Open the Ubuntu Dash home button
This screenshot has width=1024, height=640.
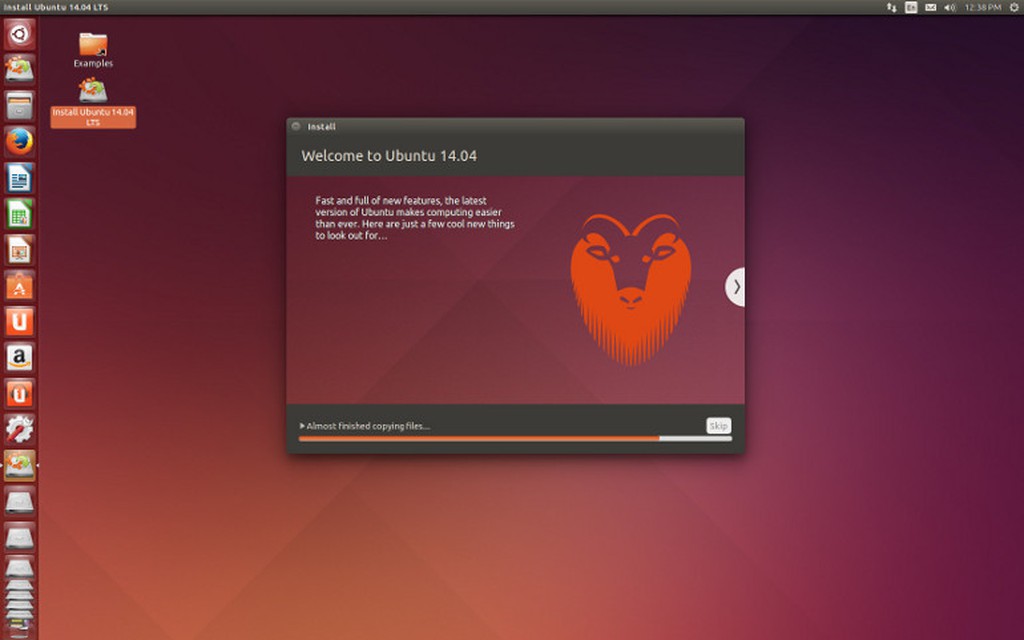pyautogui.click(x=19, y=33)
